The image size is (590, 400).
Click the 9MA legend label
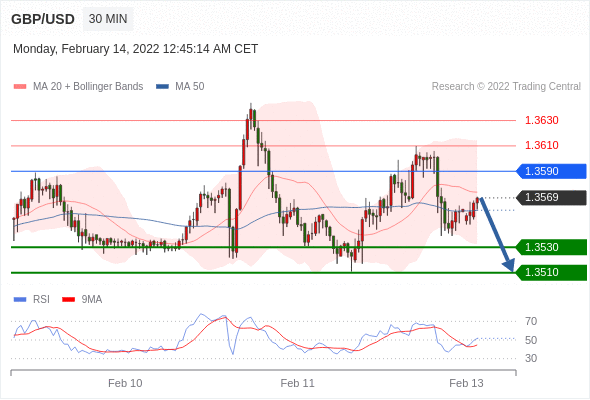point(92,300)
